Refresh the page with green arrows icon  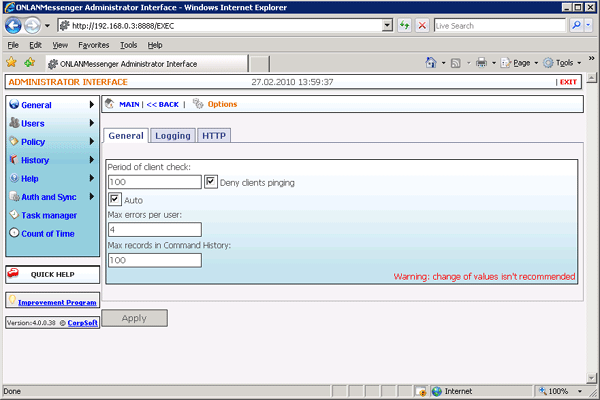[404, 26]
